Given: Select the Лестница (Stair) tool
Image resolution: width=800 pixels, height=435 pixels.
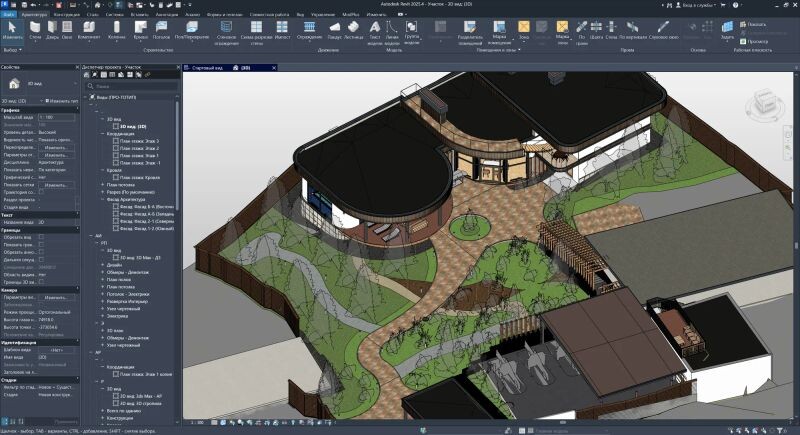Looking at the screenshot, I should 355,28.
